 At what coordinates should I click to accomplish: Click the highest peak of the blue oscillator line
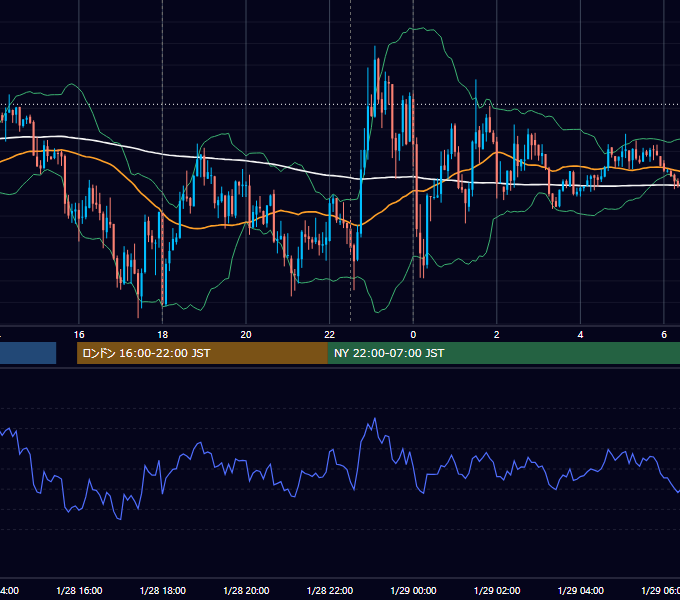click(x=375, y=419)
